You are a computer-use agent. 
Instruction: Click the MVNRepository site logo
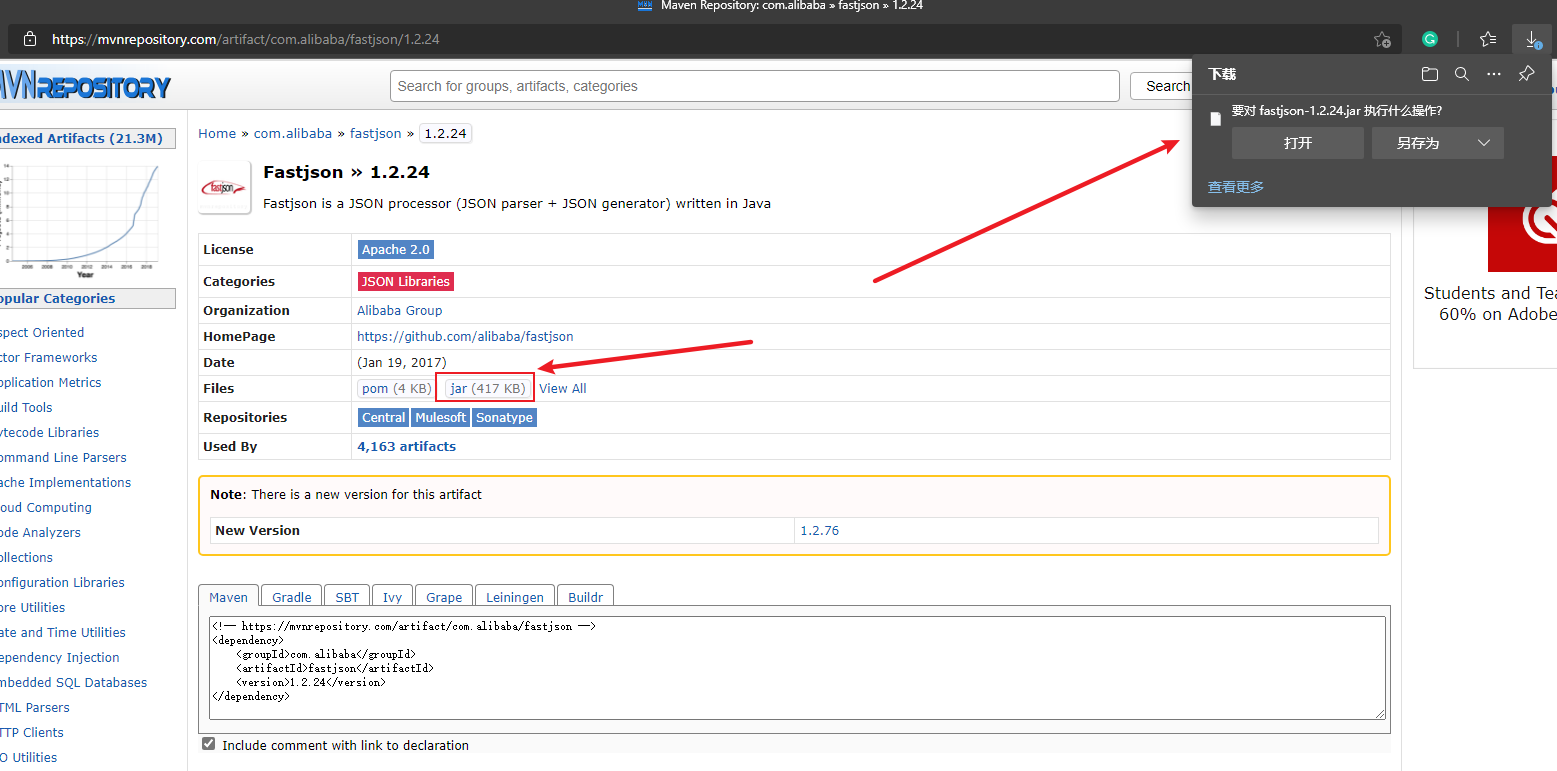85,86
